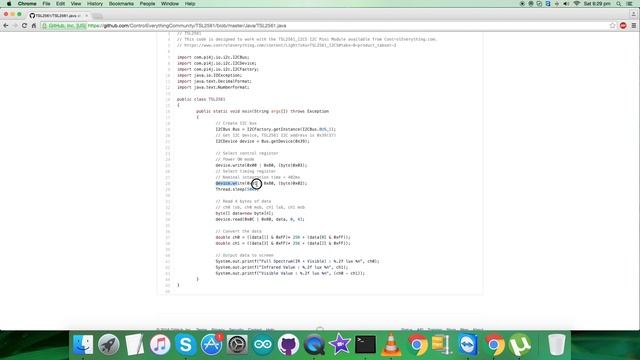
Task: Open Chrome hamburger menu
Action: point(634,26)
